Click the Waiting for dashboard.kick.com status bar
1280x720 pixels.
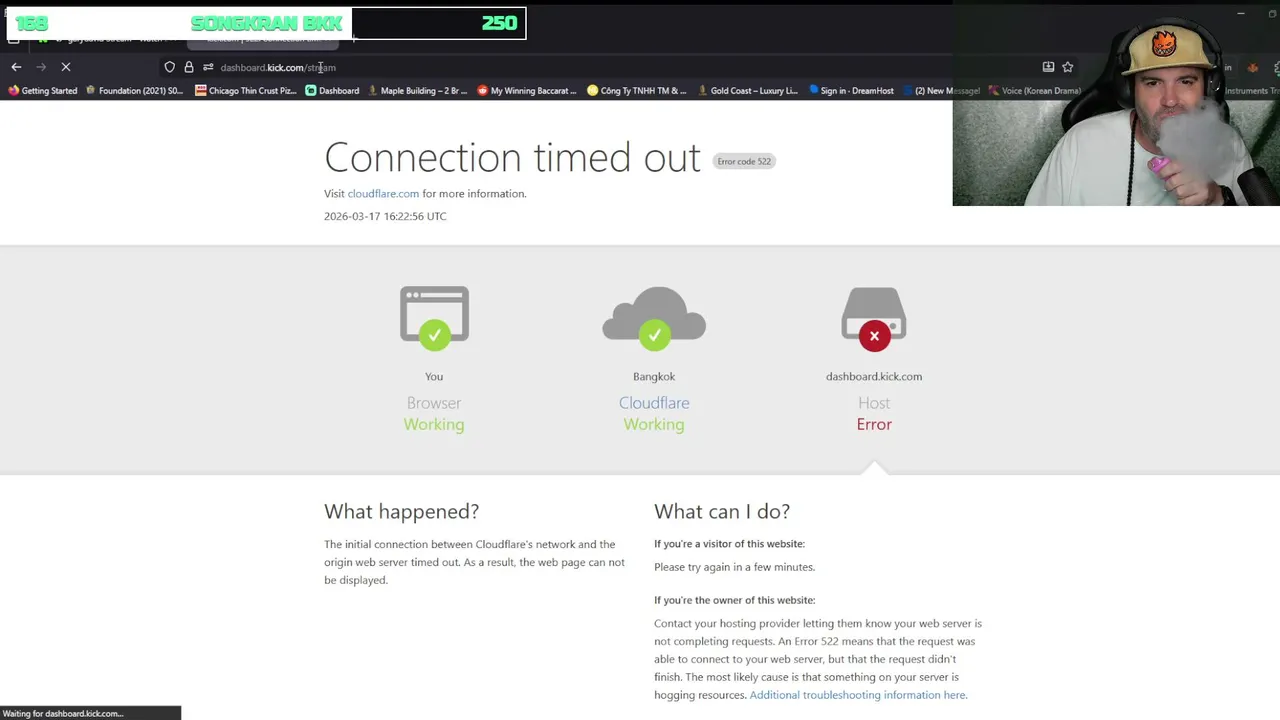click(90, 713)
